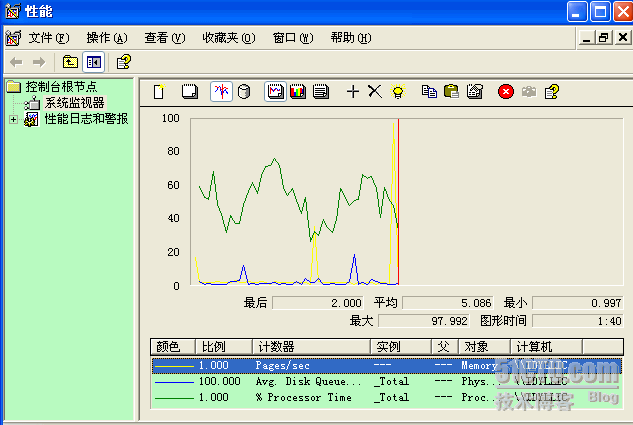Image resolution: width=633 pixels, height=425 pixels.
Task: Open graph Properties icon
Action: tap(475, 92)
